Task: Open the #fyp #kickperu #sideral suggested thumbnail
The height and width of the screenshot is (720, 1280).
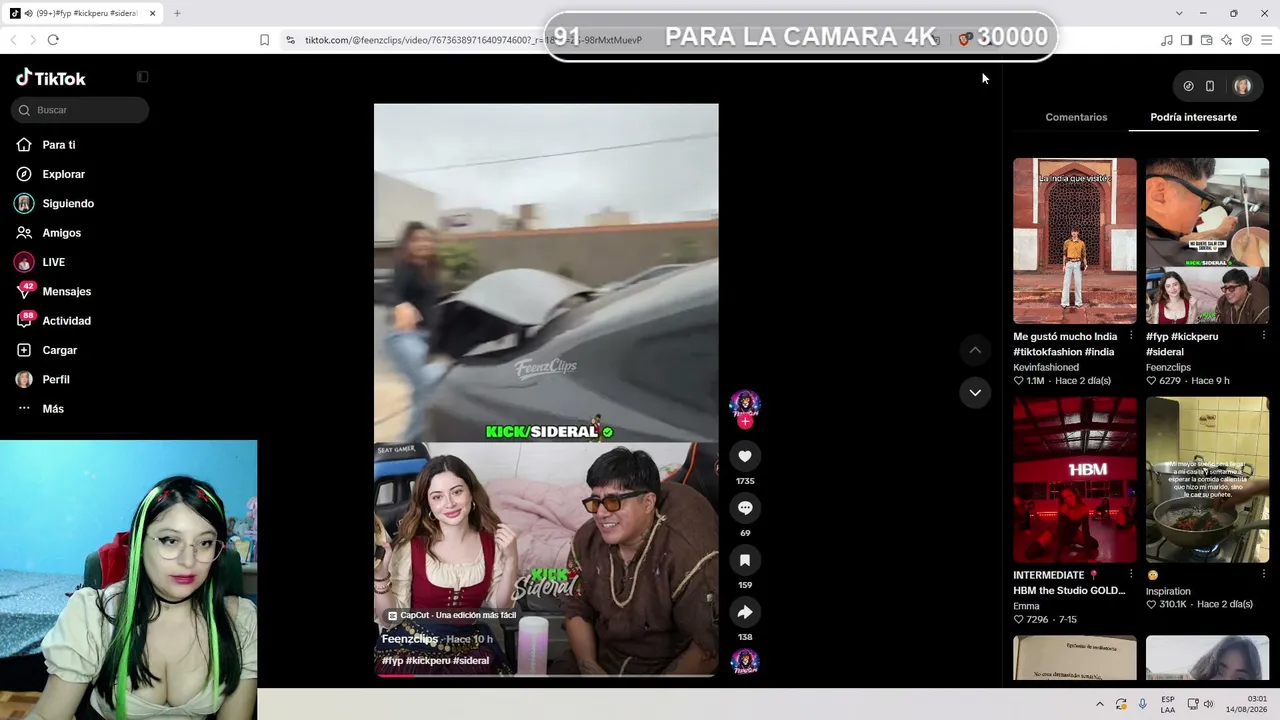Action: point(1207,241)
